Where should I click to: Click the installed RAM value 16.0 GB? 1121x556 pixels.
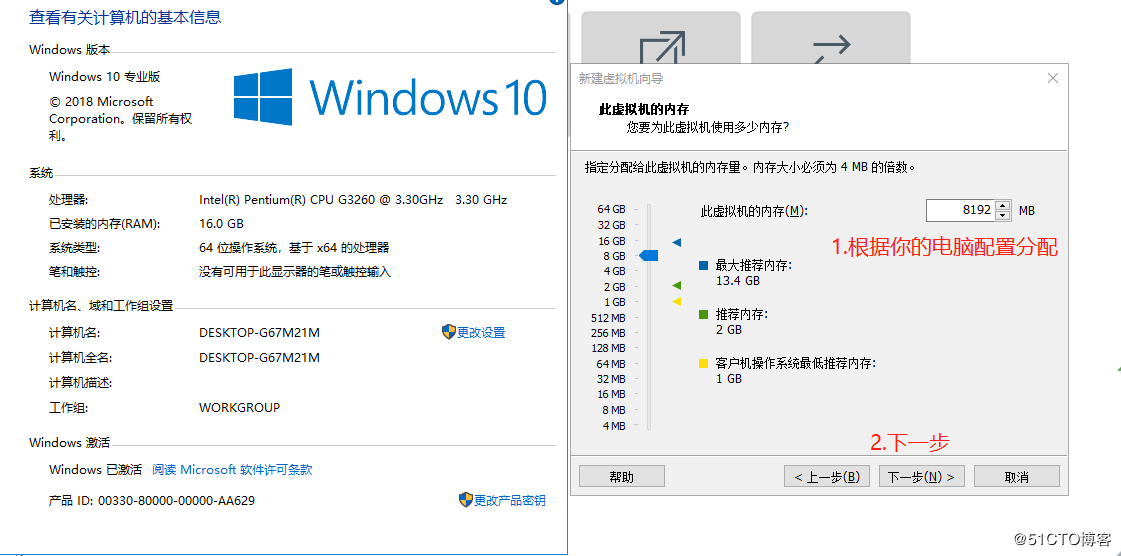pos(221,224)
